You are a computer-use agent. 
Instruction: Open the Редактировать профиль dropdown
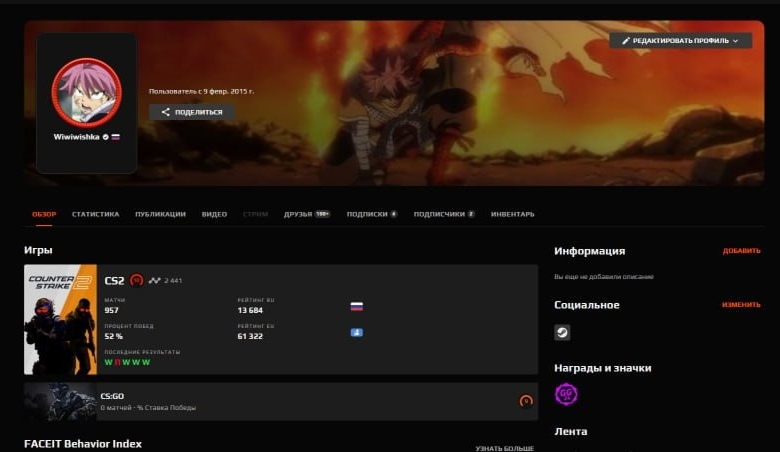click(680, 41)
